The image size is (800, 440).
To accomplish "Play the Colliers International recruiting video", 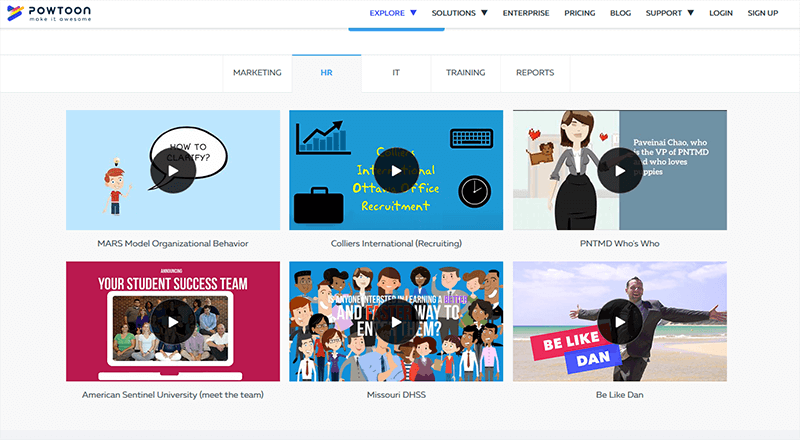I will click(396, 170).
